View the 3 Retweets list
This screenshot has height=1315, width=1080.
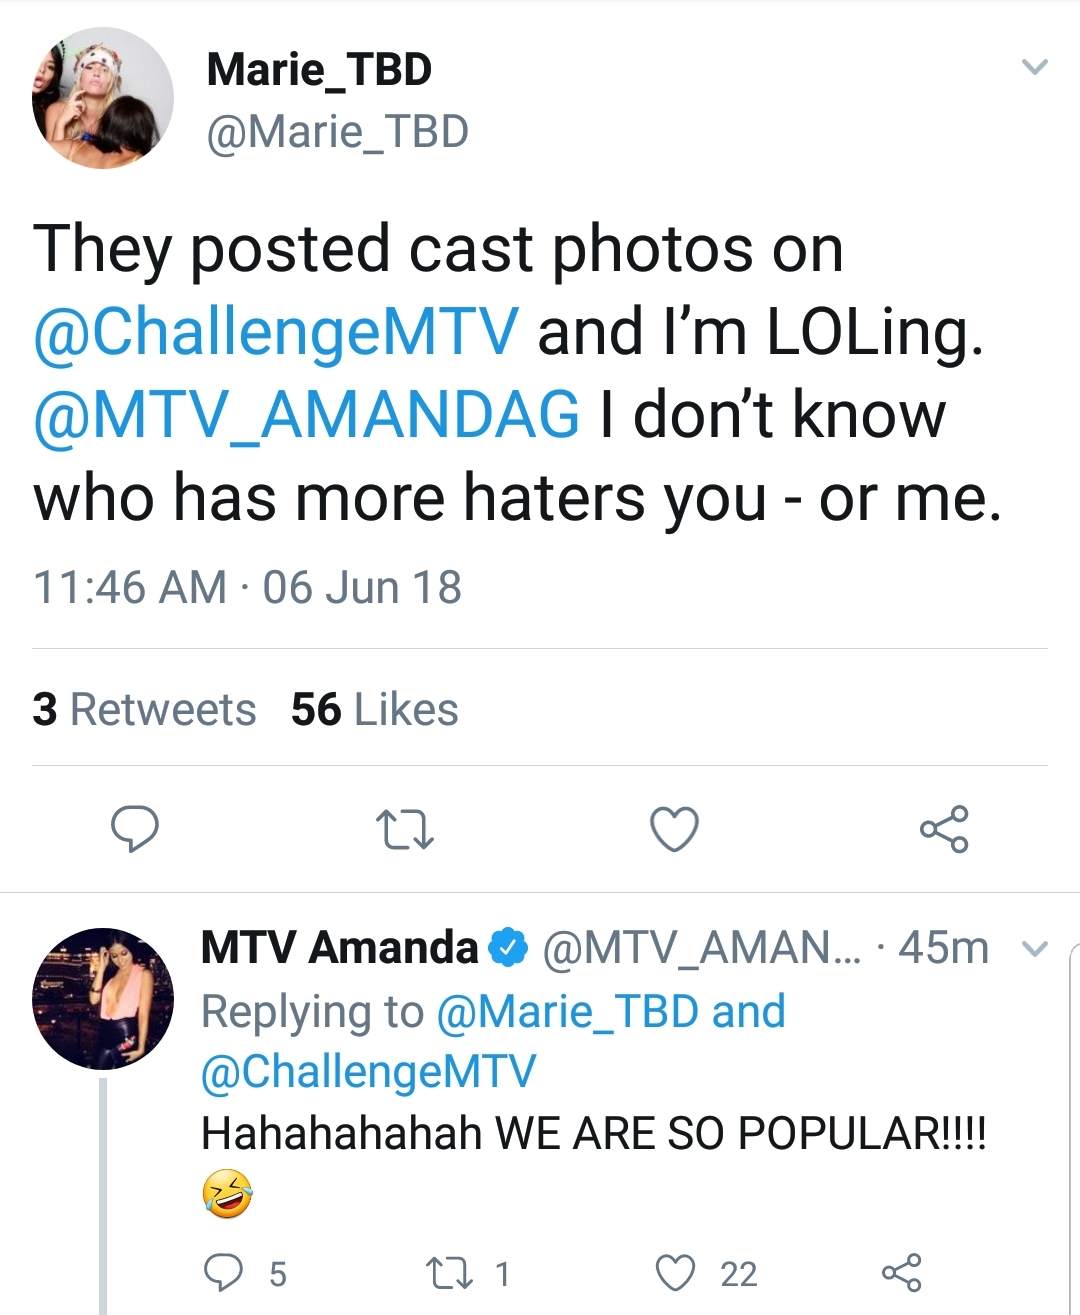tap(144, 709)
